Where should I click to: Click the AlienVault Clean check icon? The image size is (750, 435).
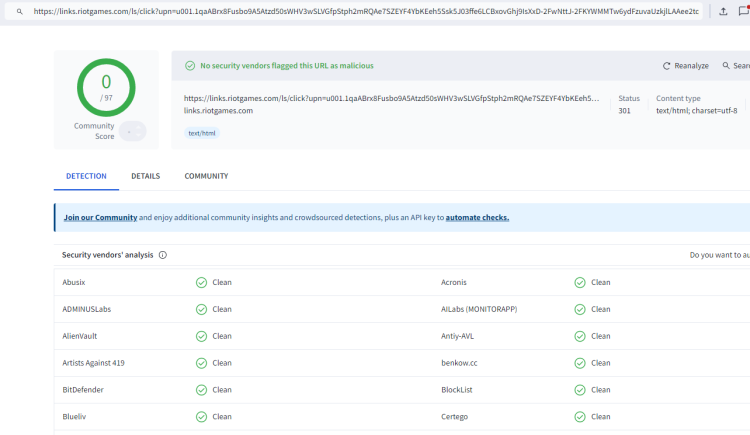tap(201, 336)
